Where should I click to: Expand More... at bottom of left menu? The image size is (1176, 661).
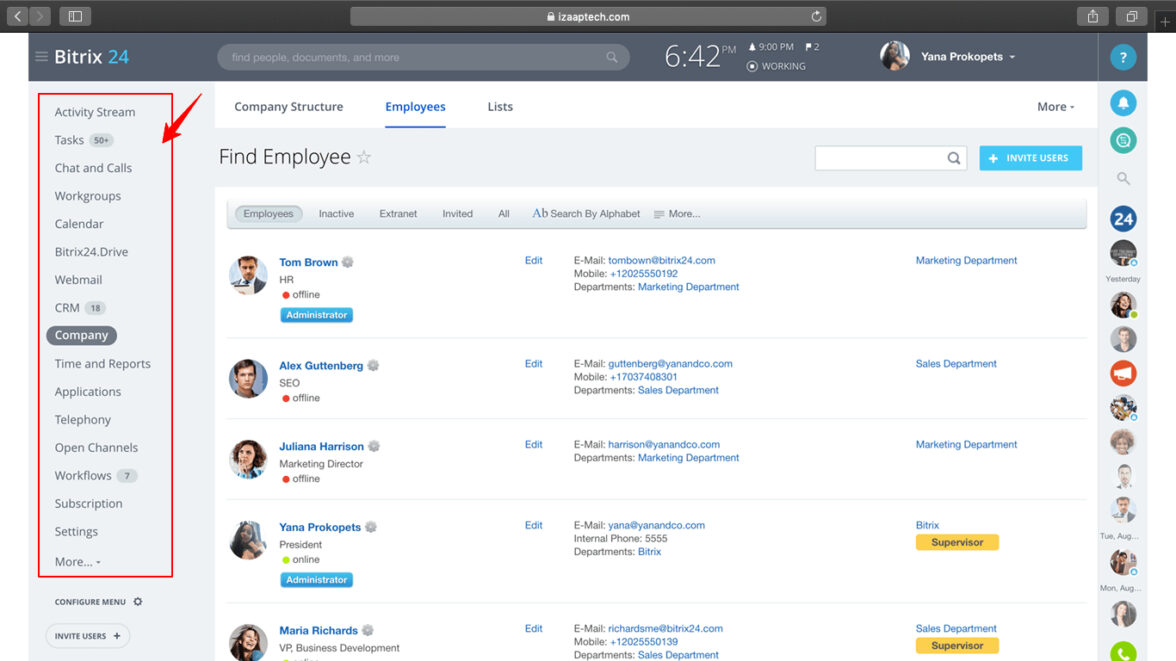click(x=77, y=562)
